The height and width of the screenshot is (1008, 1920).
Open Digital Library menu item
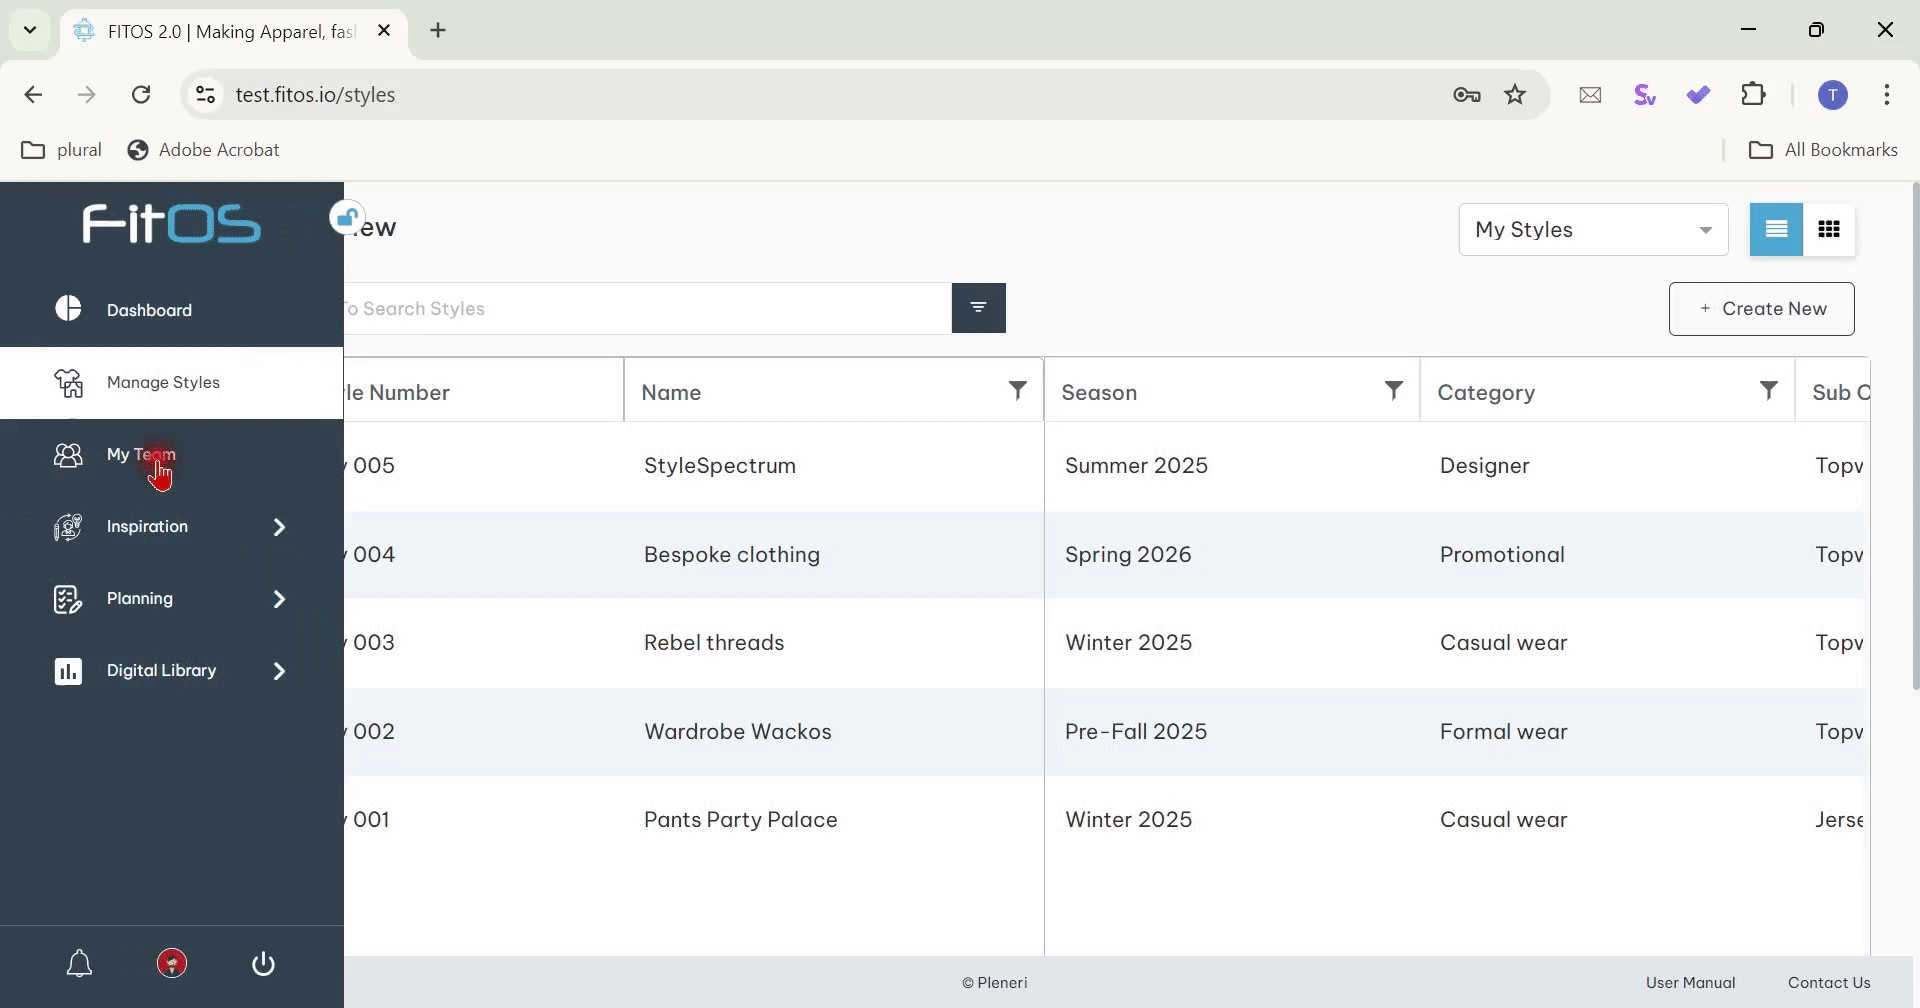(x=172, y=671)
